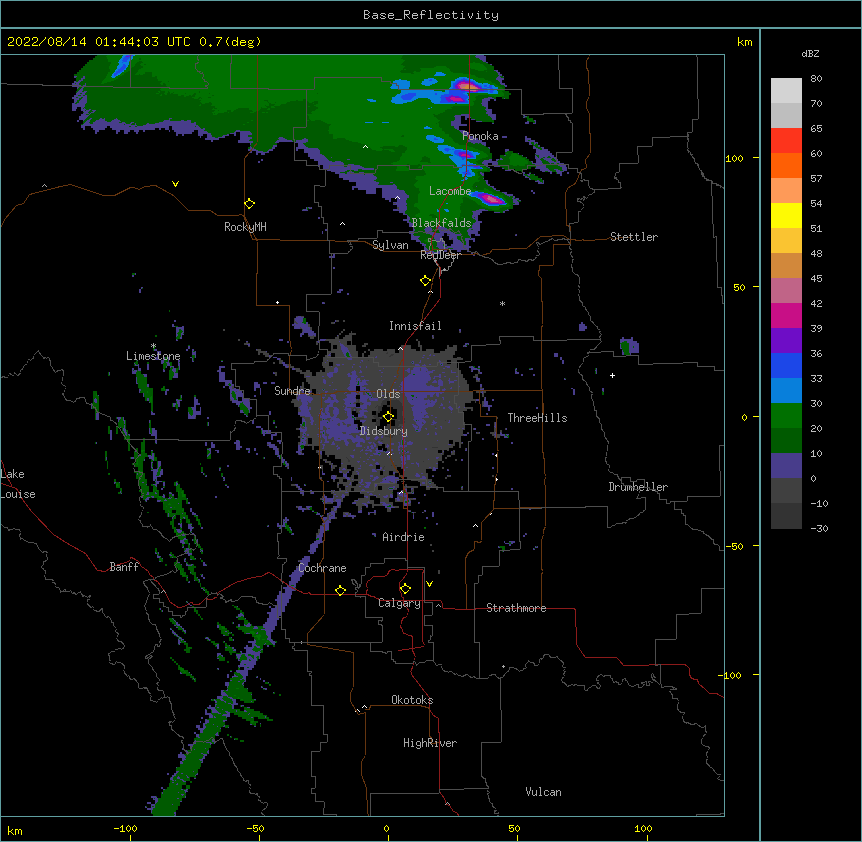This screenshot has height=842, width=862.
Task: Pick the bright yellow swatch in the dBZ legend
Action: [786, 215]
